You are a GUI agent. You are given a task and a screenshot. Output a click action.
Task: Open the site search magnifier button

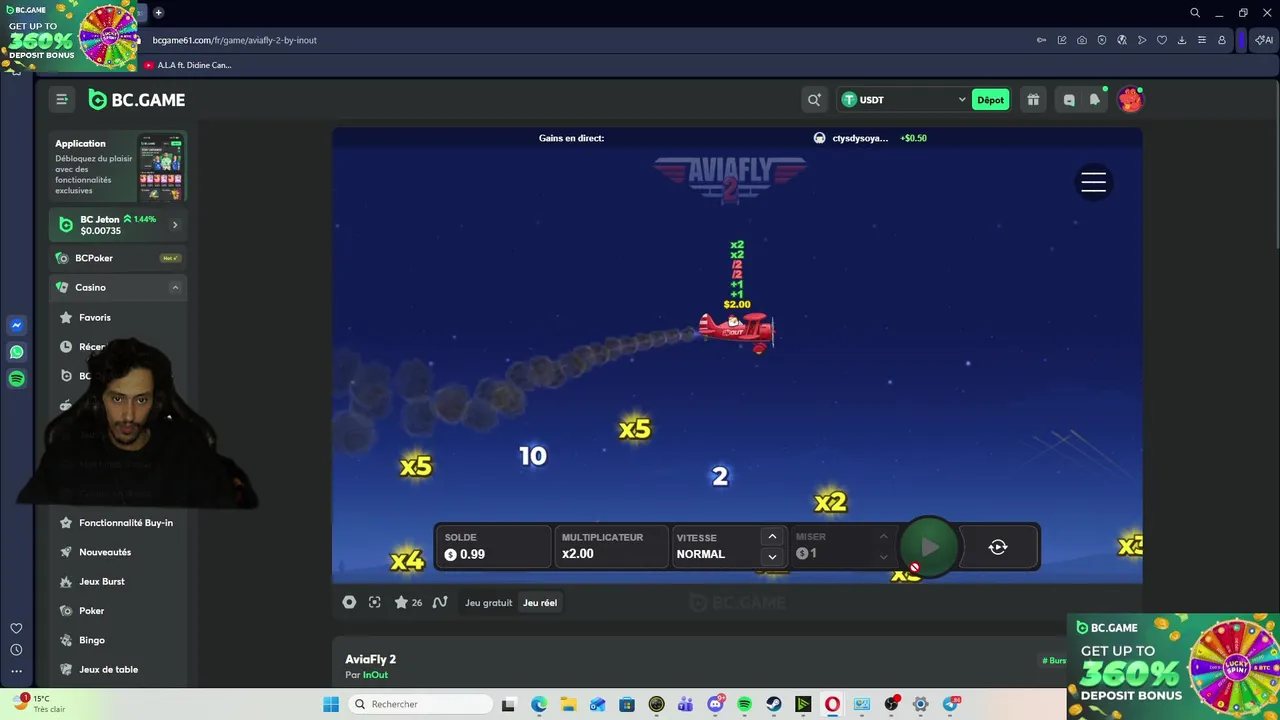click(814, 100)
